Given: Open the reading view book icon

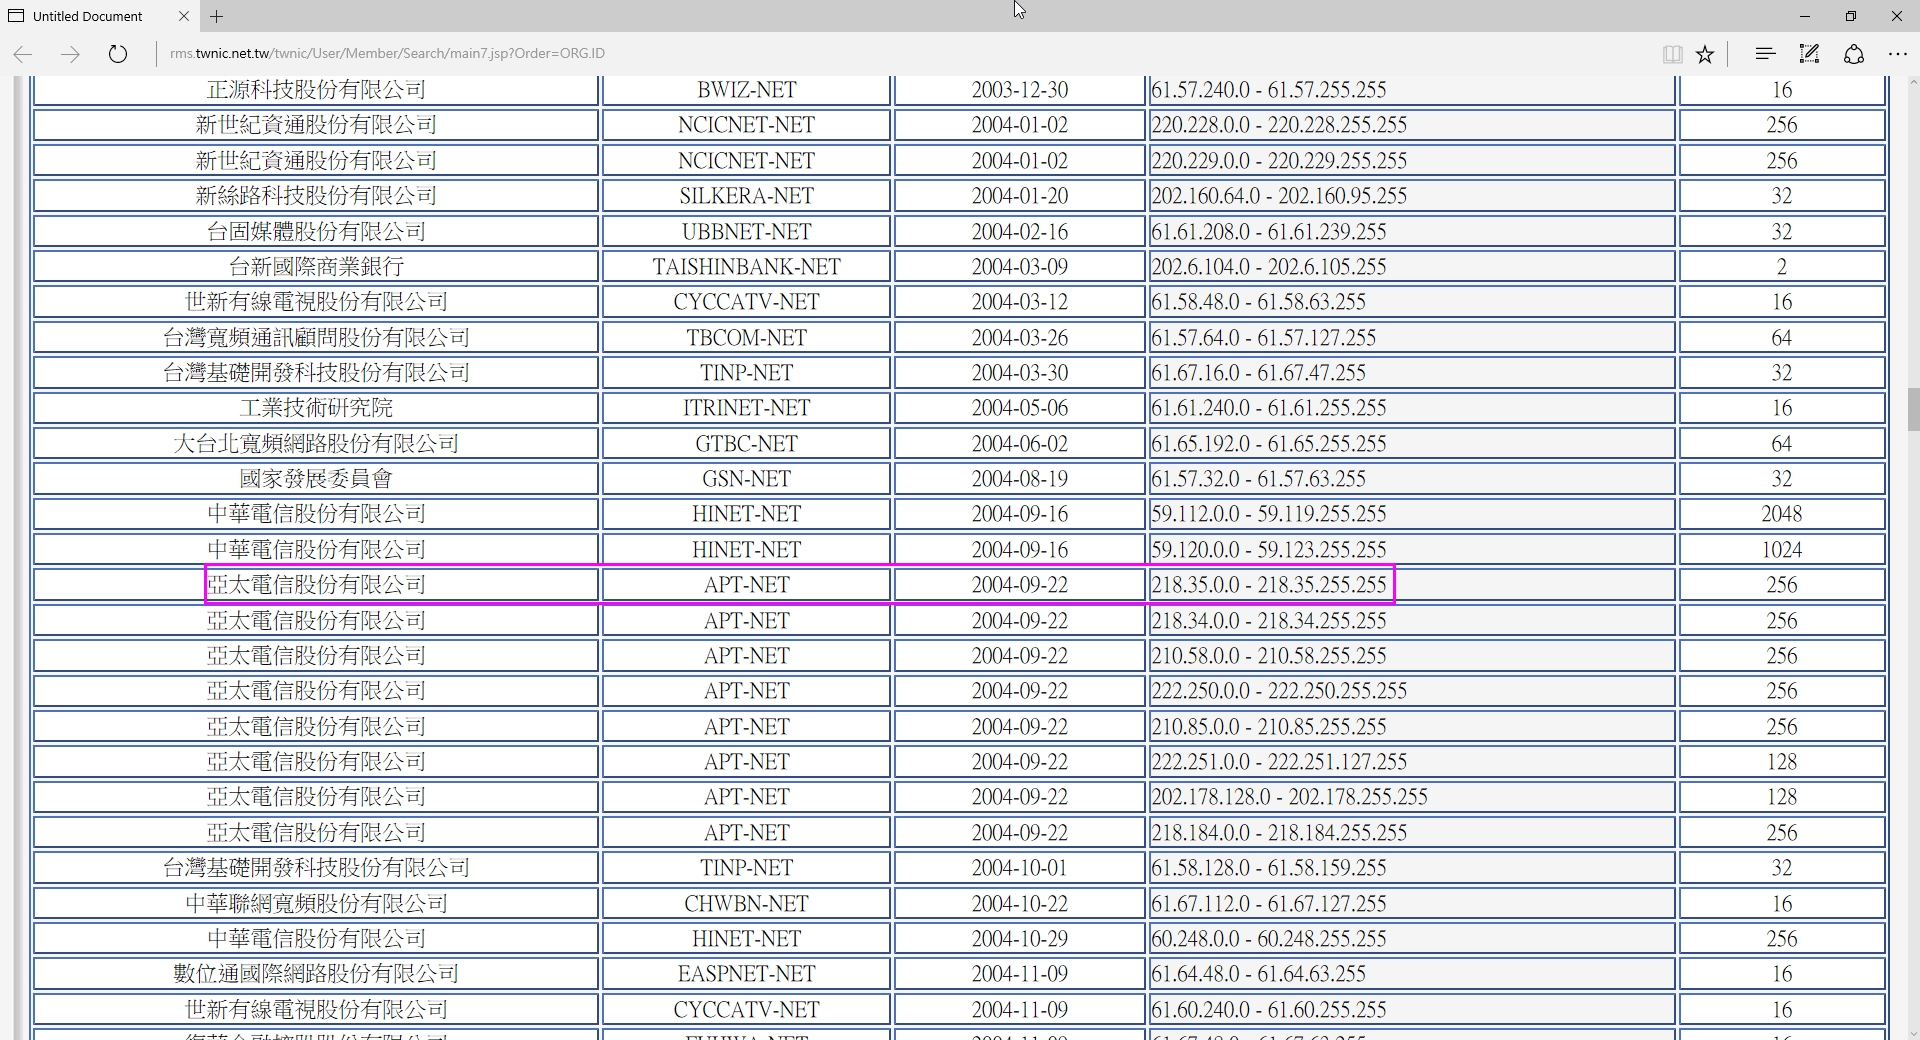Looking at the screenshot, I should pyautogui.click(x=1672, y=54).
